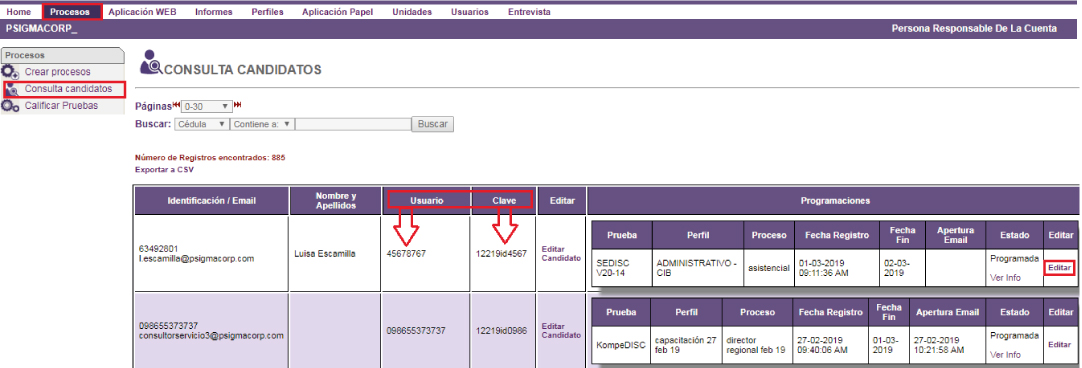Click Editar Candidato for user 098655373737
1082x368 pixels.
[x=561, y=331]
